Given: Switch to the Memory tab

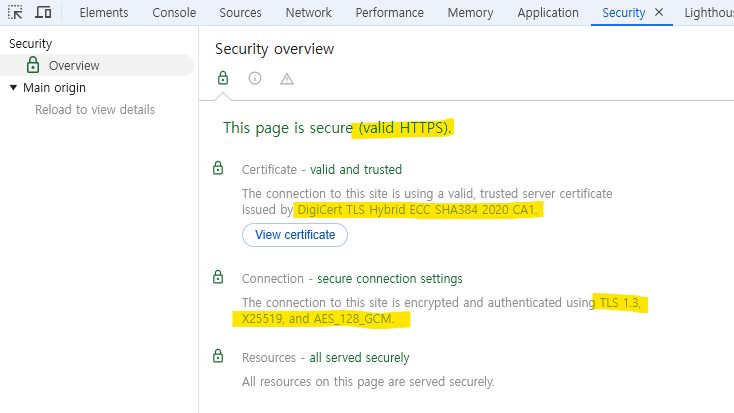Looking at the screenshot, I should point(470,13).
